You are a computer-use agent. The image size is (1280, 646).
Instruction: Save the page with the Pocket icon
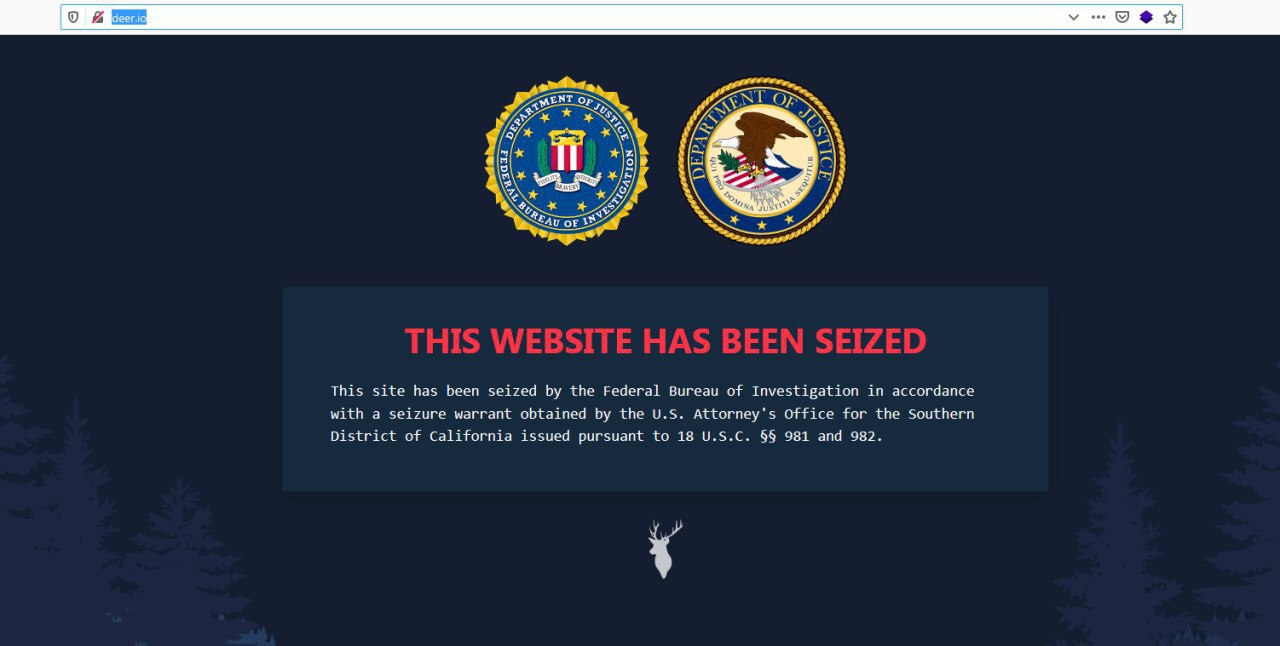pos(1122,17)
